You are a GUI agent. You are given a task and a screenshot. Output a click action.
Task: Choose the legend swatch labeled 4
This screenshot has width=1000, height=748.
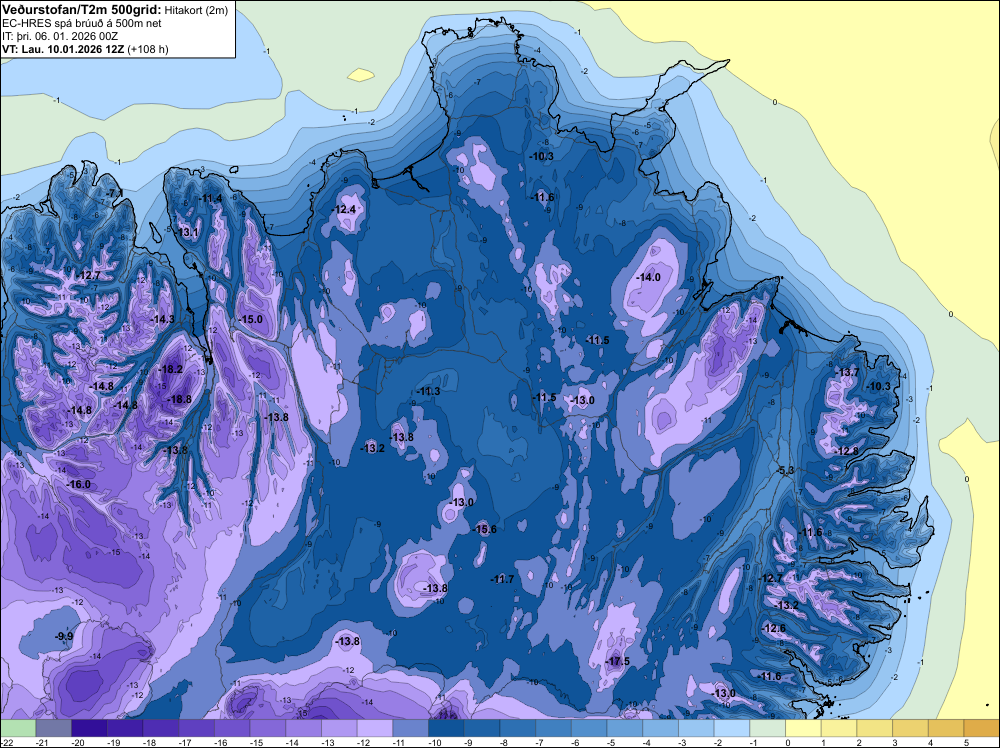pyautogui.click(x=946, y=728)
